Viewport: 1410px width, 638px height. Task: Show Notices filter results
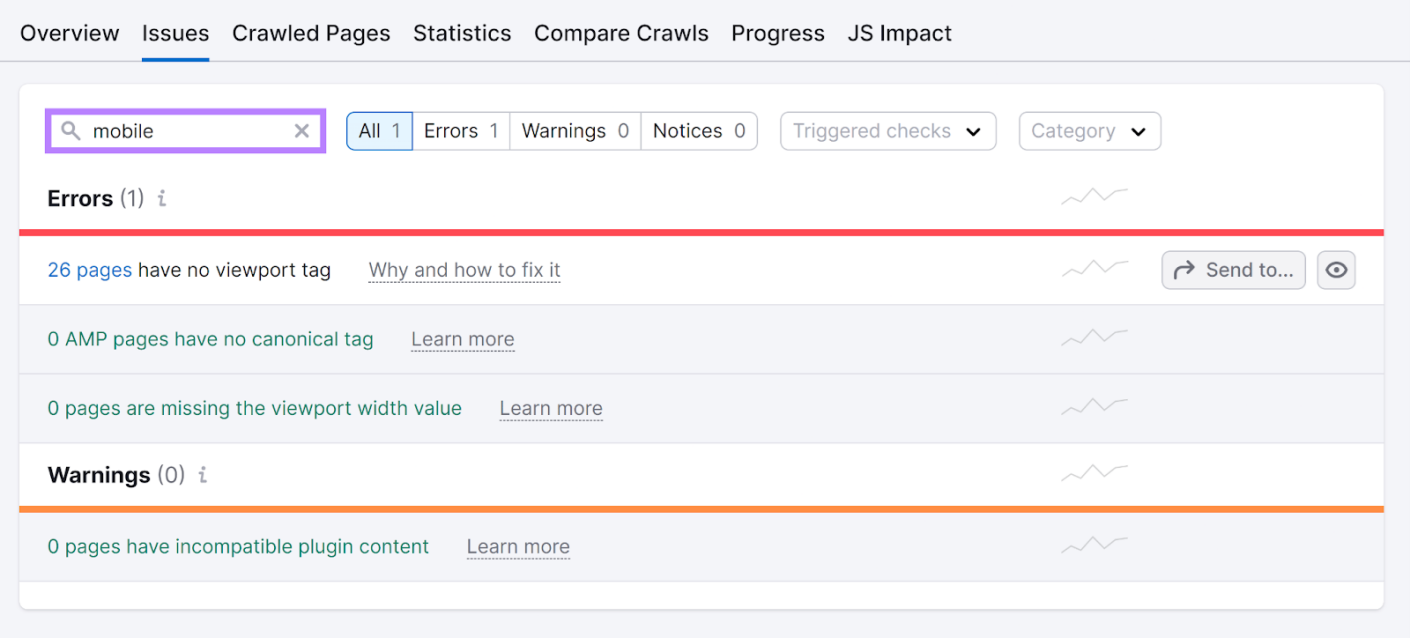click(699, 131)
